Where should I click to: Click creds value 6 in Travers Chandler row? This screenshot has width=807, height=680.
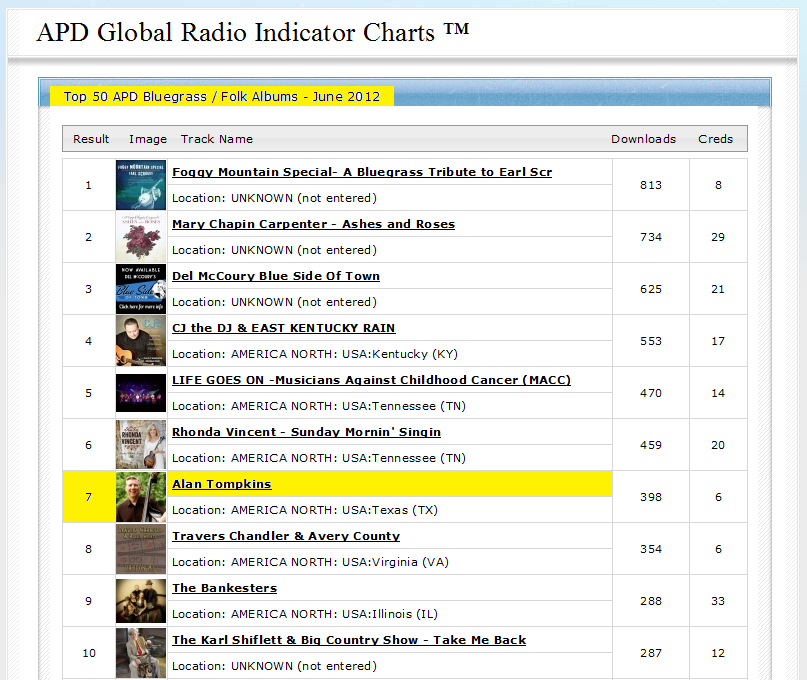click(x=718, y=549)
